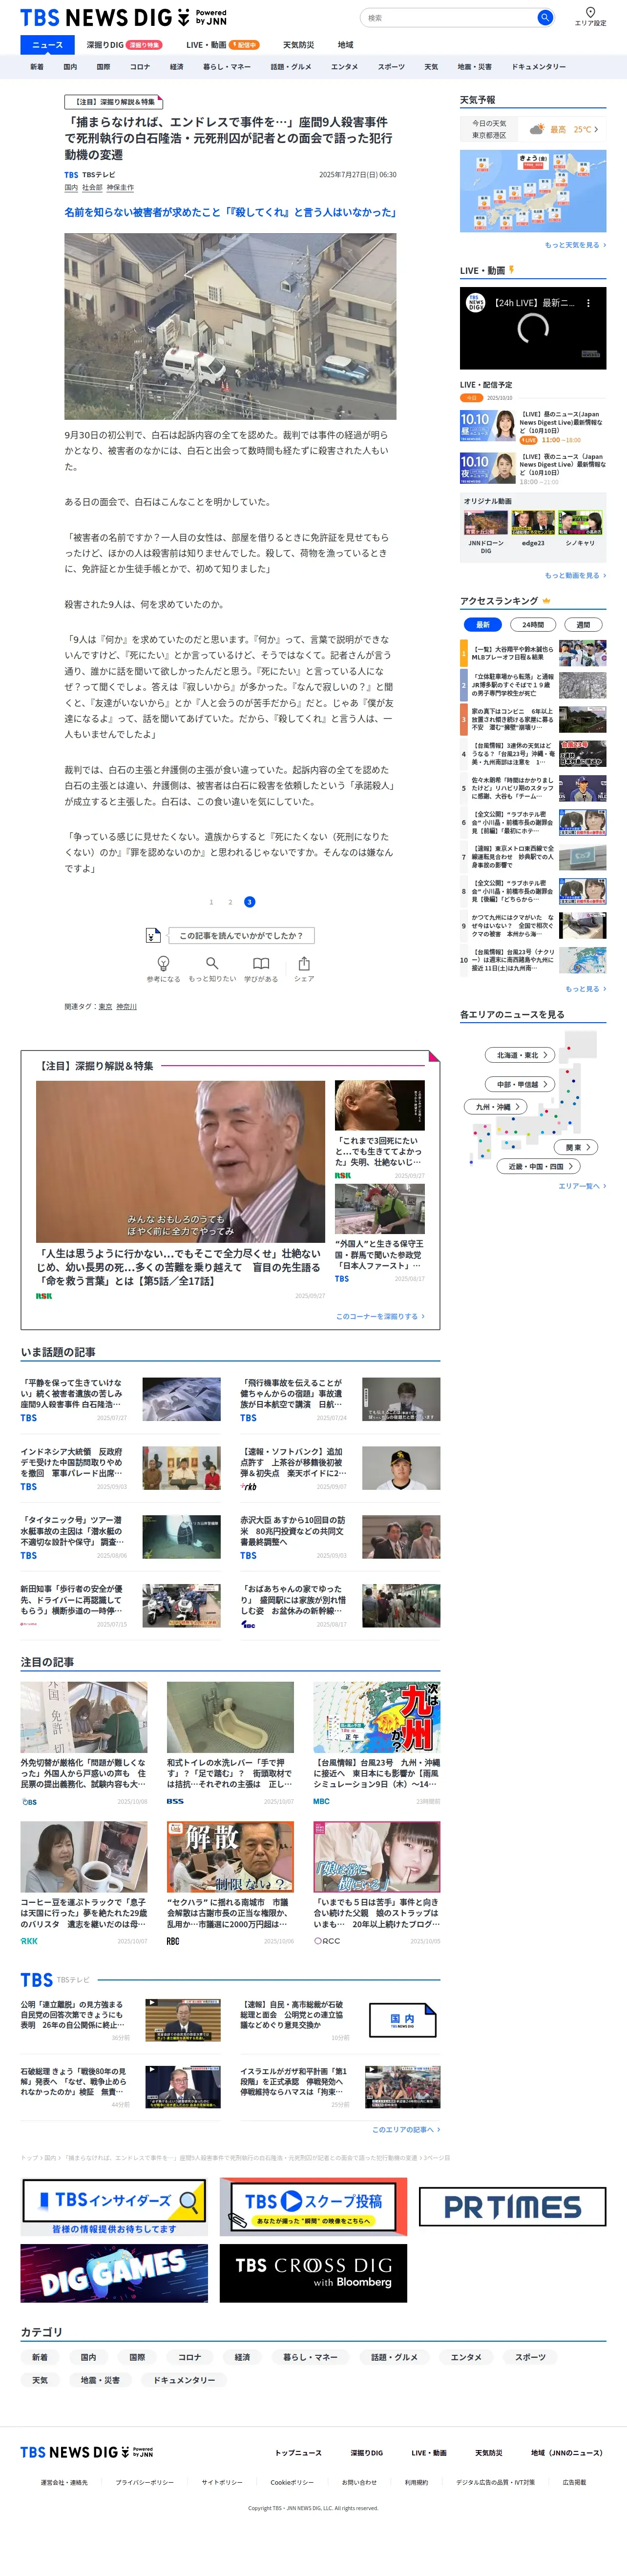
Task: Open 和式トイレの水洗レバー article thumbnail
Action: (230, 1717)
